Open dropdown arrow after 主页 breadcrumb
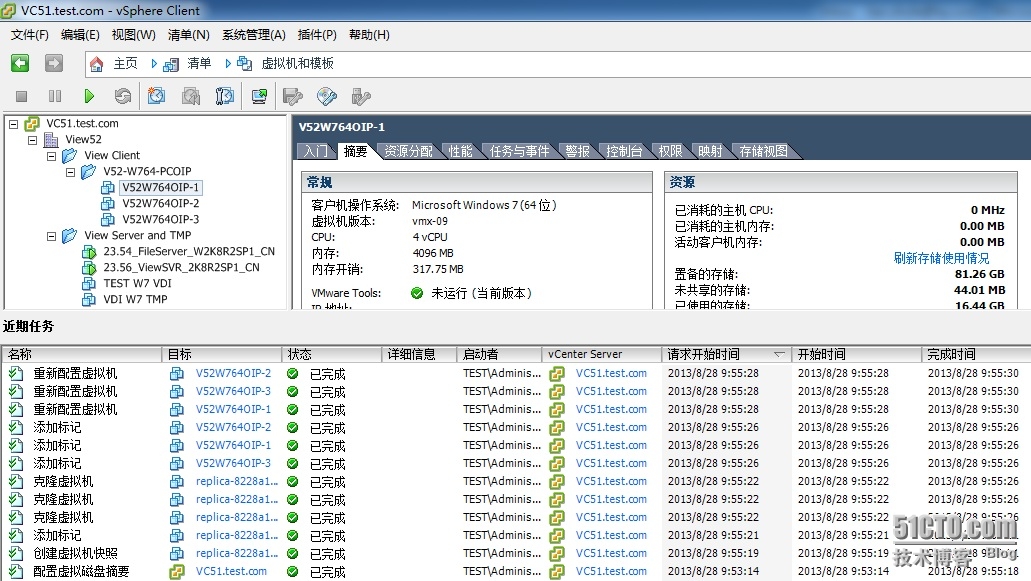Viewport: 1031px width, 581px height. click(x=154, y=64)
